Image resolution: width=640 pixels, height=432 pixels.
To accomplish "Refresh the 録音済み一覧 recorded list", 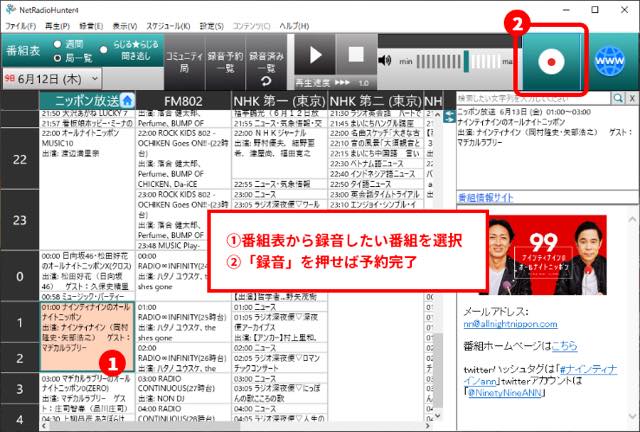I will [266, 82].
